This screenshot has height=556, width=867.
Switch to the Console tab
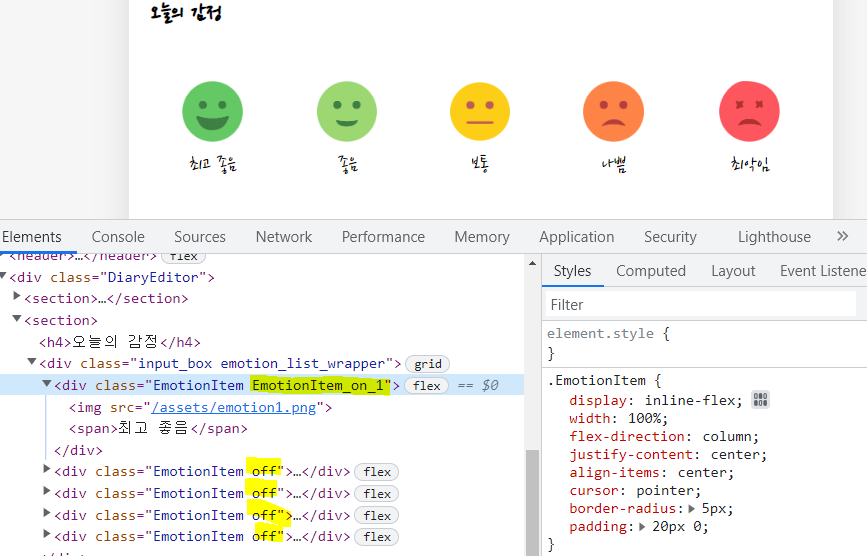pos(118,237)
